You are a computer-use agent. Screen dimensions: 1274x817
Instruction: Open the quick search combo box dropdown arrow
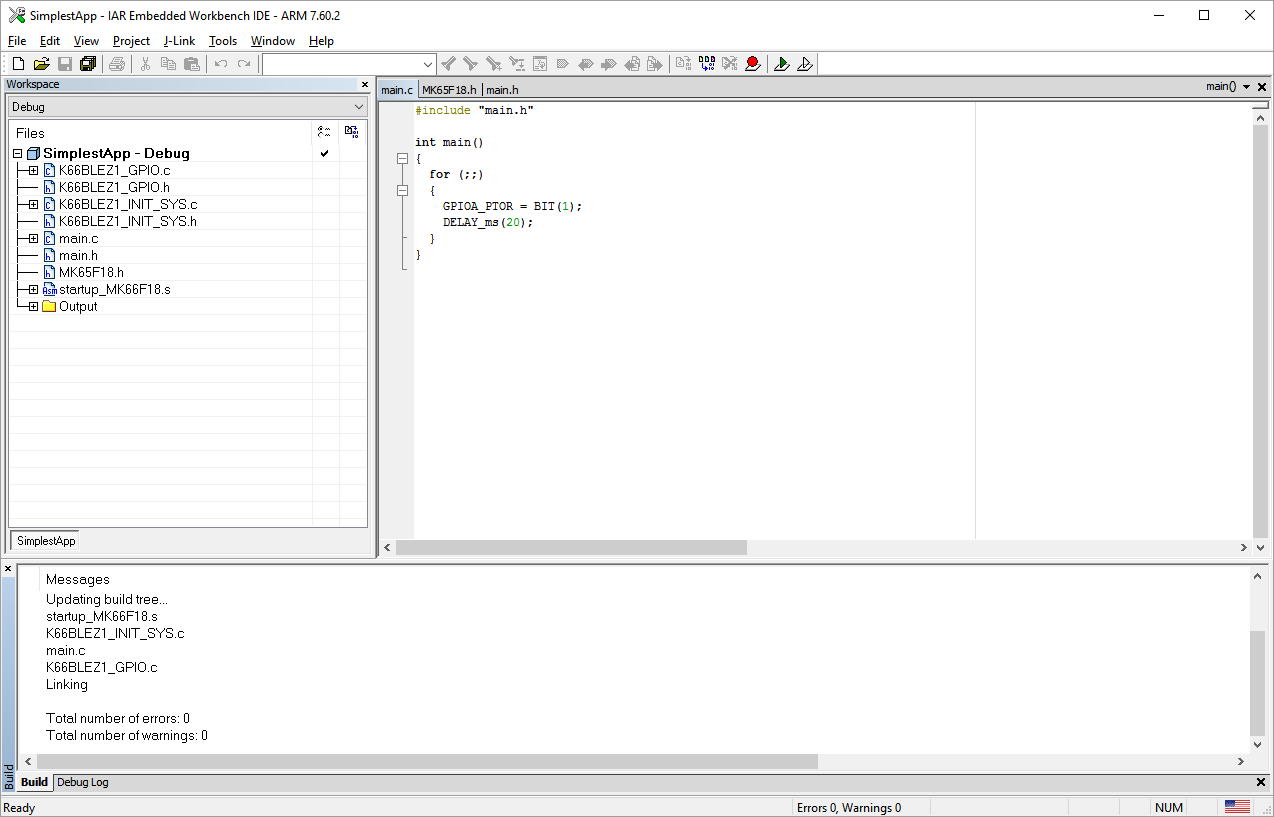coord(428,64)
